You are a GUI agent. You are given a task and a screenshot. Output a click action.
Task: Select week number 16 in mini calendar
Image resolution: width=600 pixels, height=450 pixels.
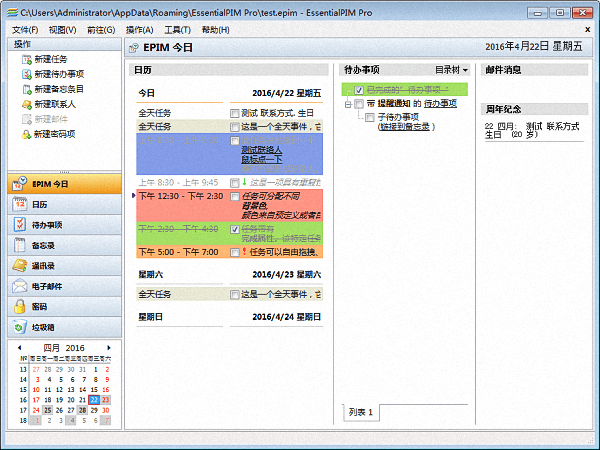pos(23,400)
